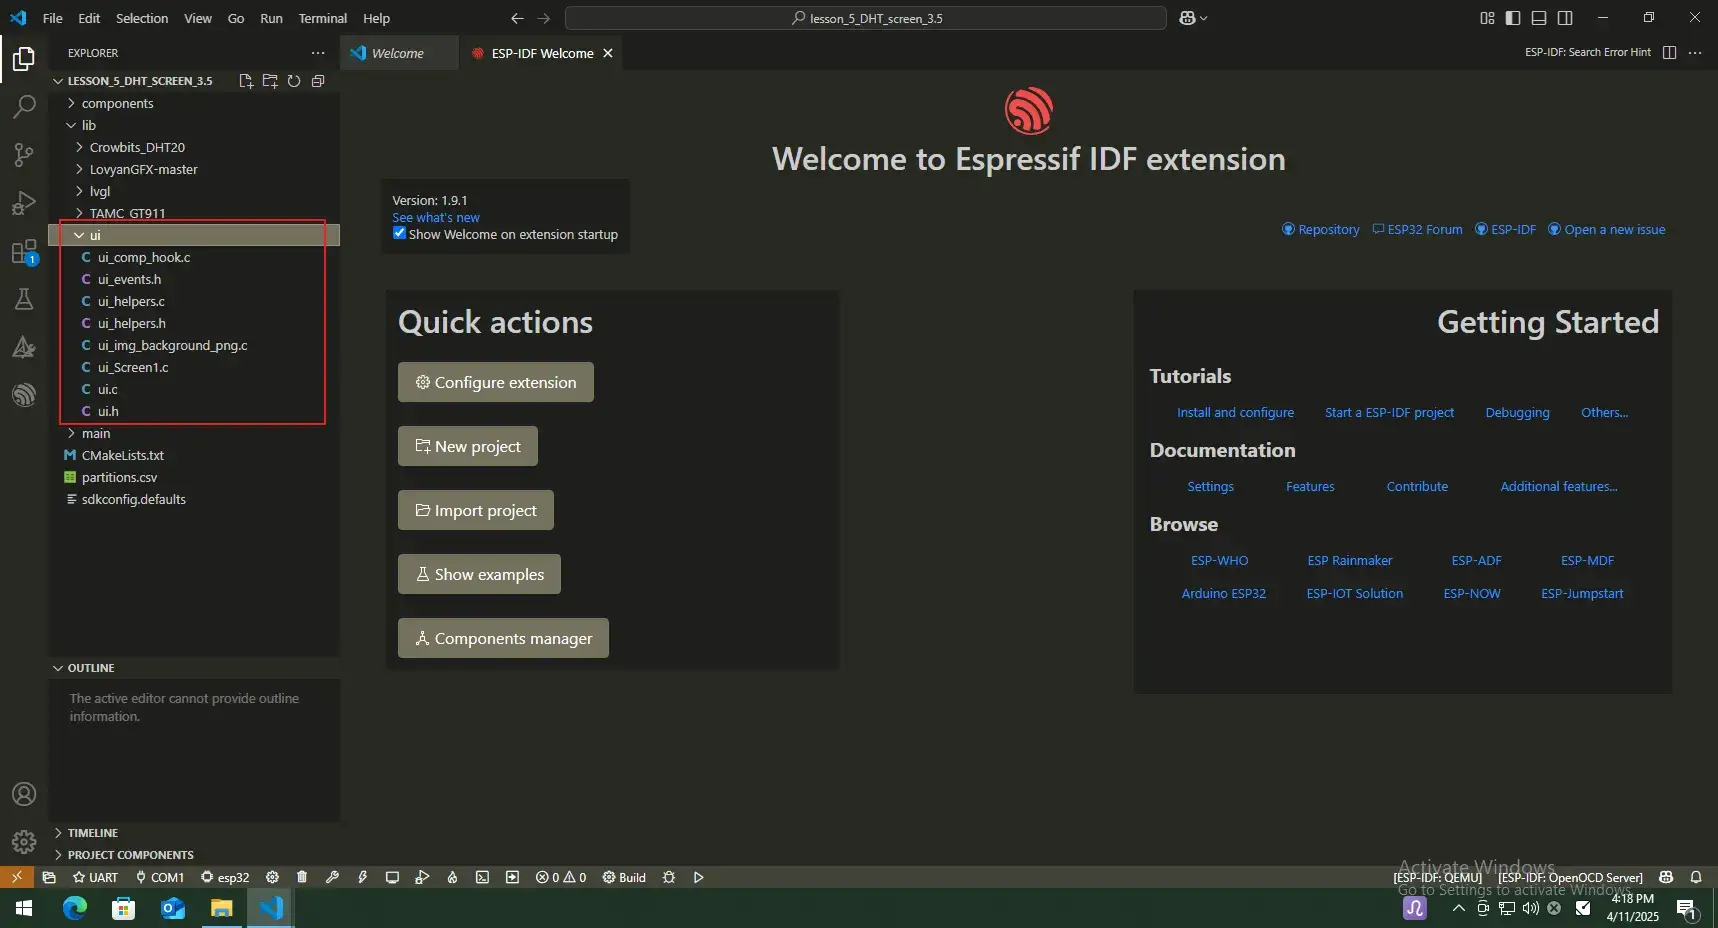Click the Configure extension button
1718x928 pixels.
point(496,382)
